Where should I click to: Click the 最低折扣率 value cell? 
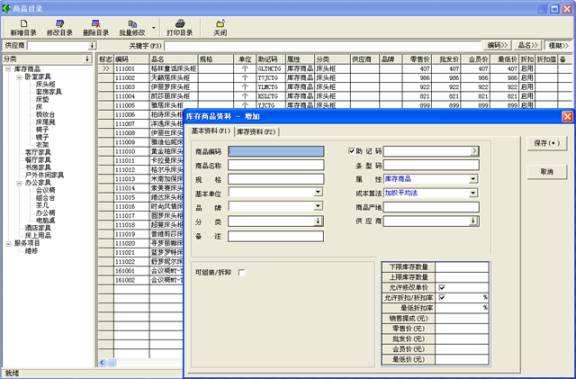click(x=462, y=308)
